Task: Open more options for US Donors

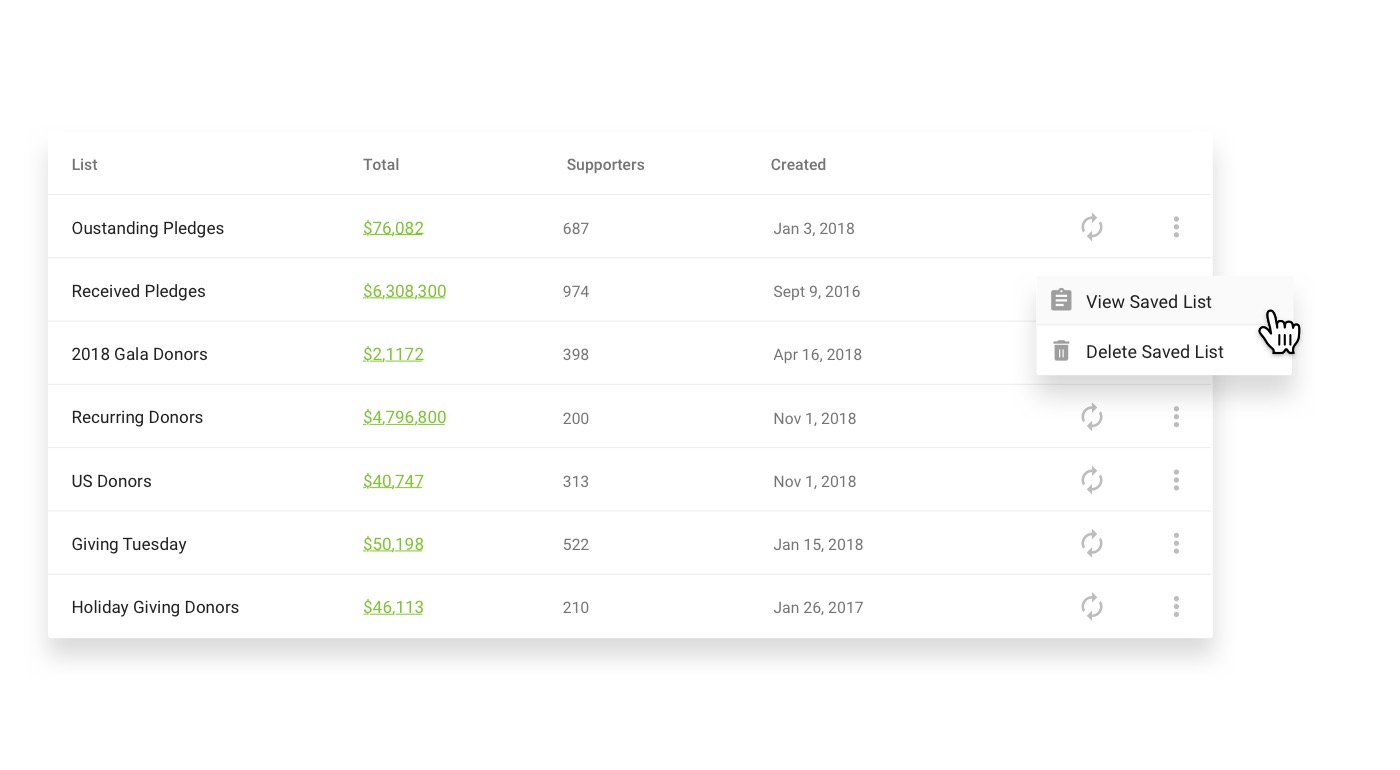Action: [x=1176, y=480]
